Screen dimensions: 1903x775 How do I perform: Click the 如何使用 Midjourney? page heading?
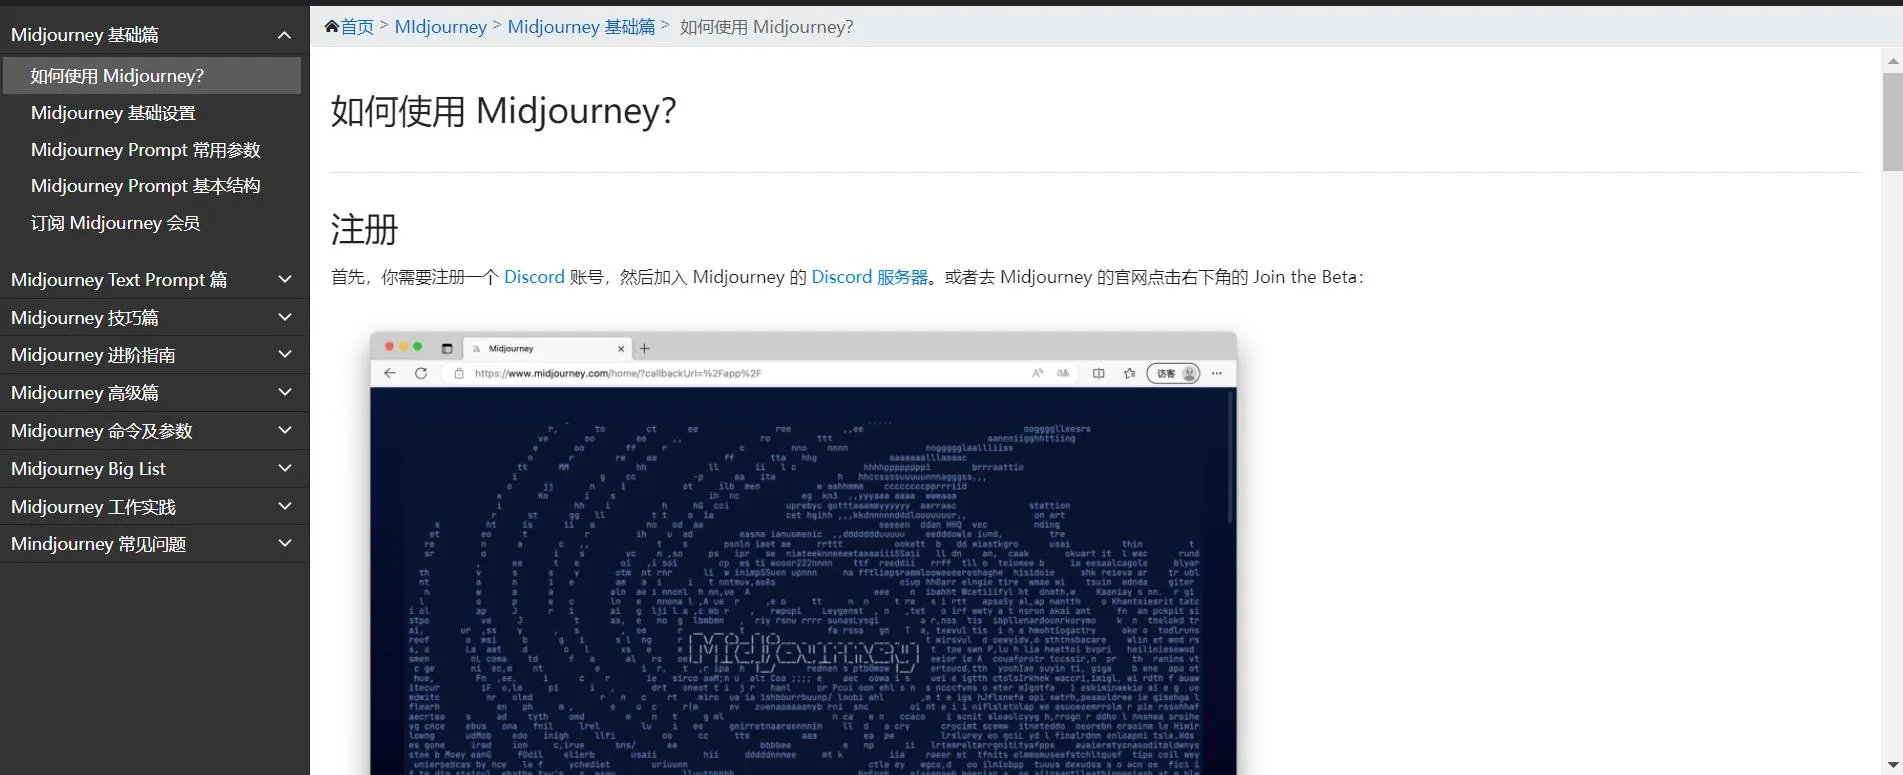tap(503, 110)
